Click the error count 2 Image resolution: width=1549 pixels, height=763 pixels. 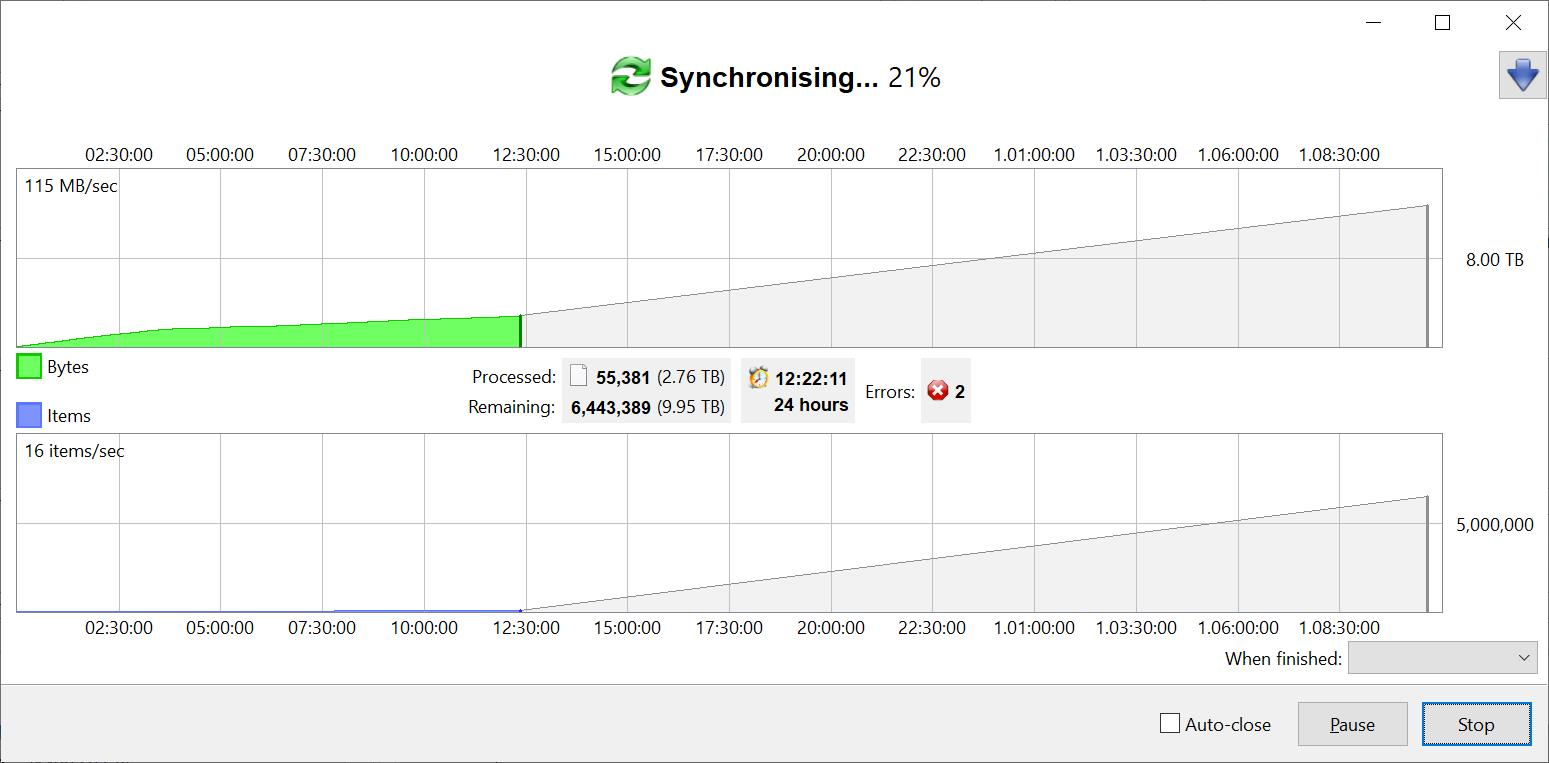coord(960,392)
